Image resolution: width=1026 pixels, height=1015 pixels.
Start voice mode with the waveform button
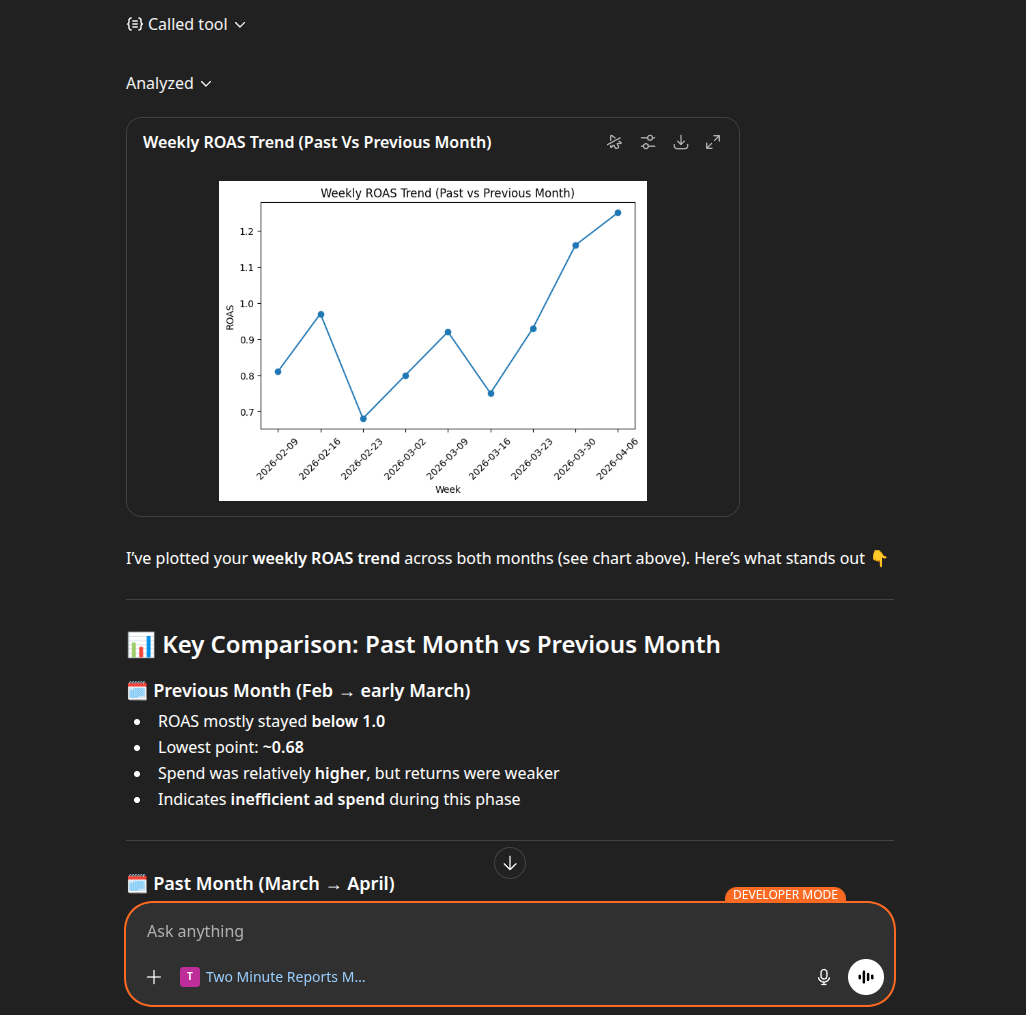click(x=864, y=977)
